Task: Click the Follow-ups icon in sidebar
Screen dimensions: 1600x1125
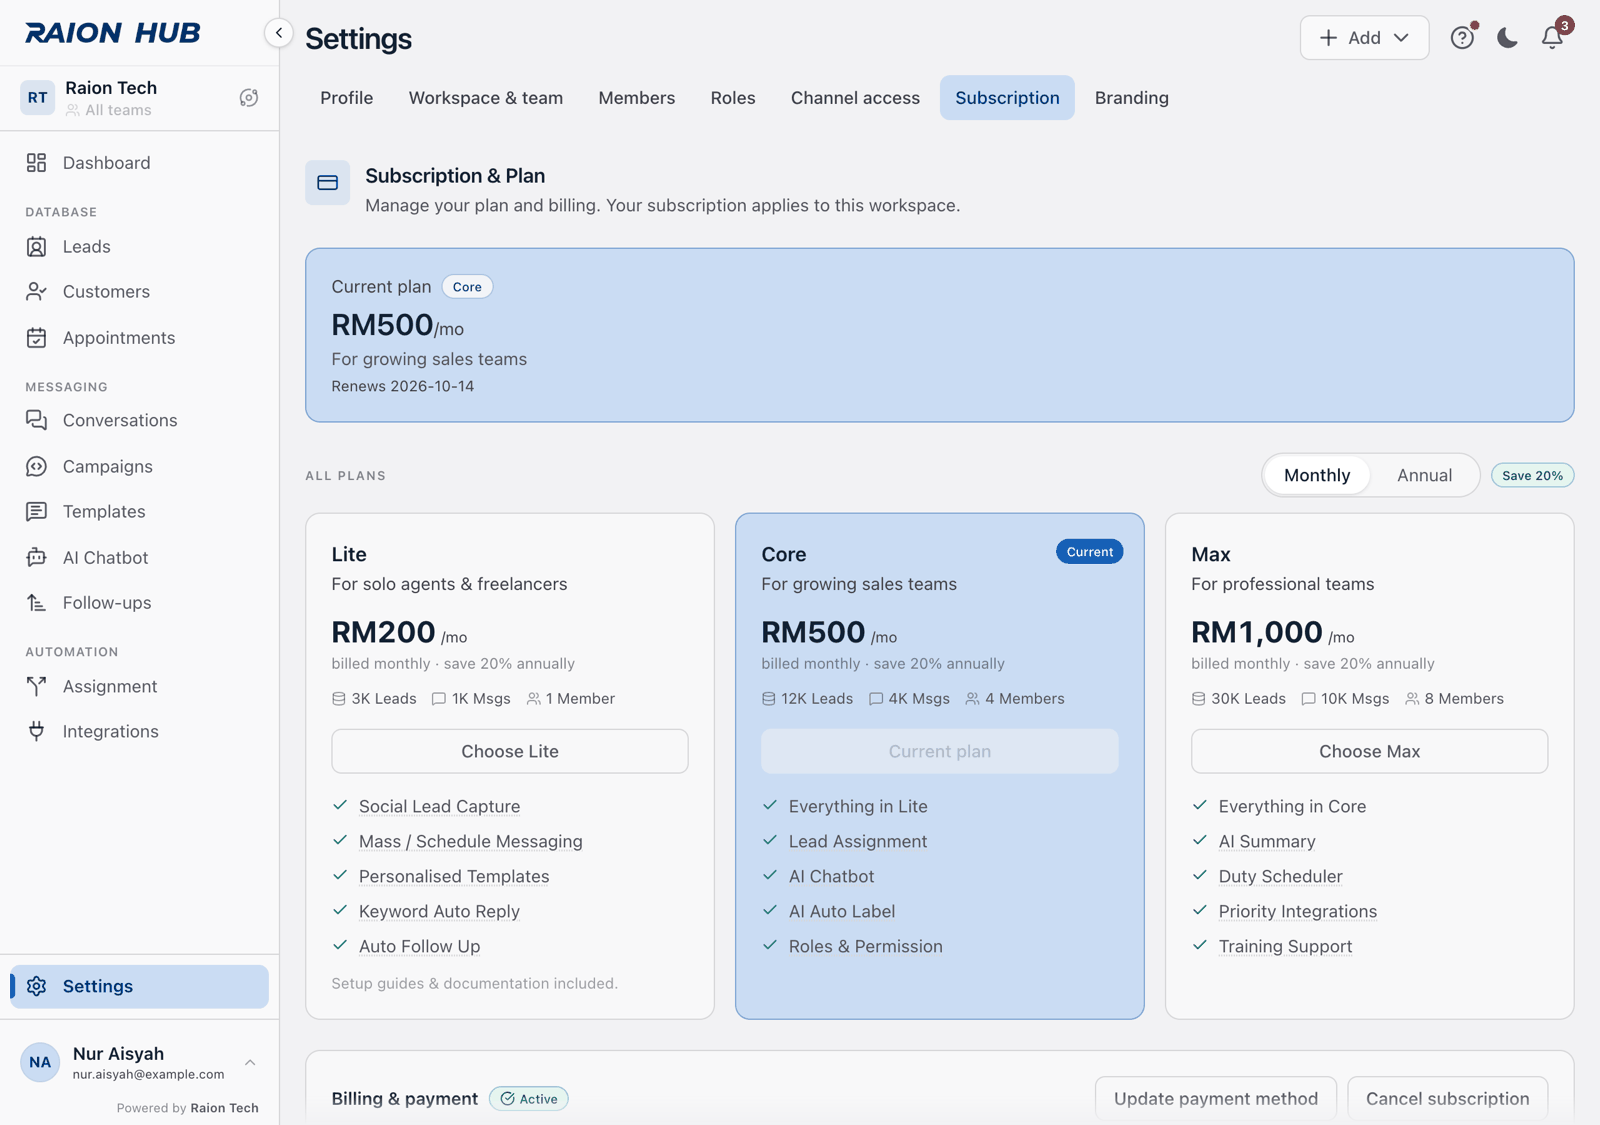Action: click(37, 603)
